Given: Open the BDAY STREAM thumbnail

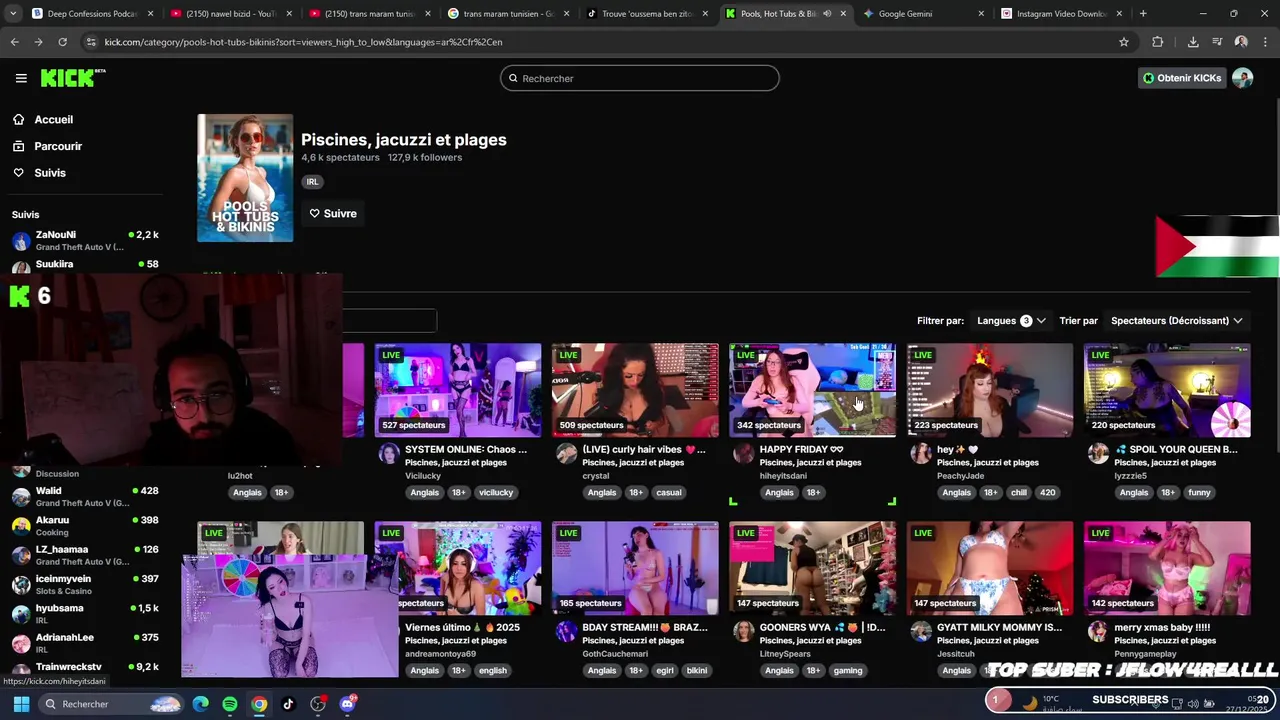Looking at the screenshot, I should [635, 568].
